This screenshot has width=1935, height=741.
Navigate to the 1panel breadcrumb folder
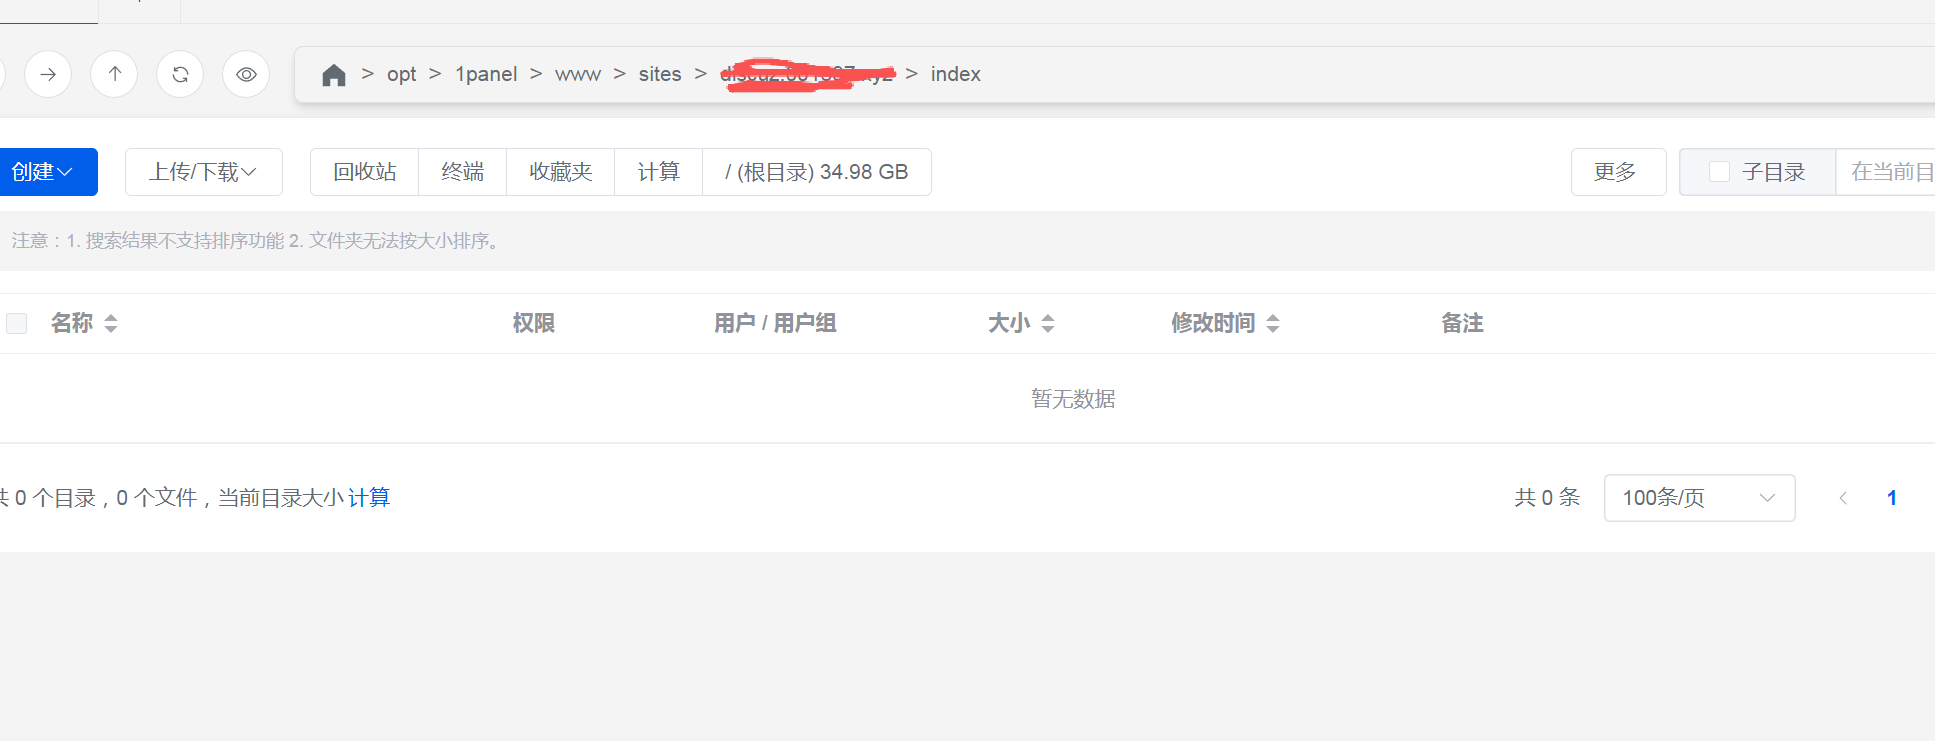486,74
